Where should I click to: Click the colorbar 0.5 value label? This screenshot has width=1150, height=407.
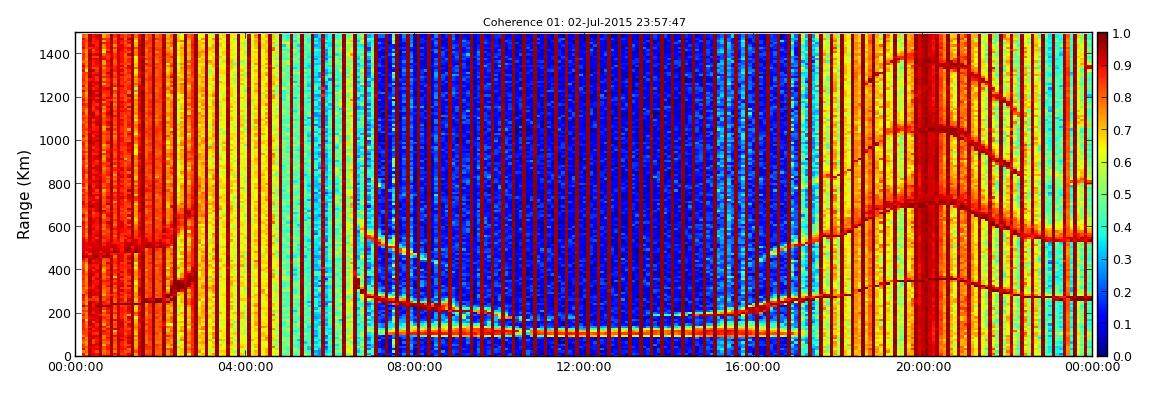1121,195
